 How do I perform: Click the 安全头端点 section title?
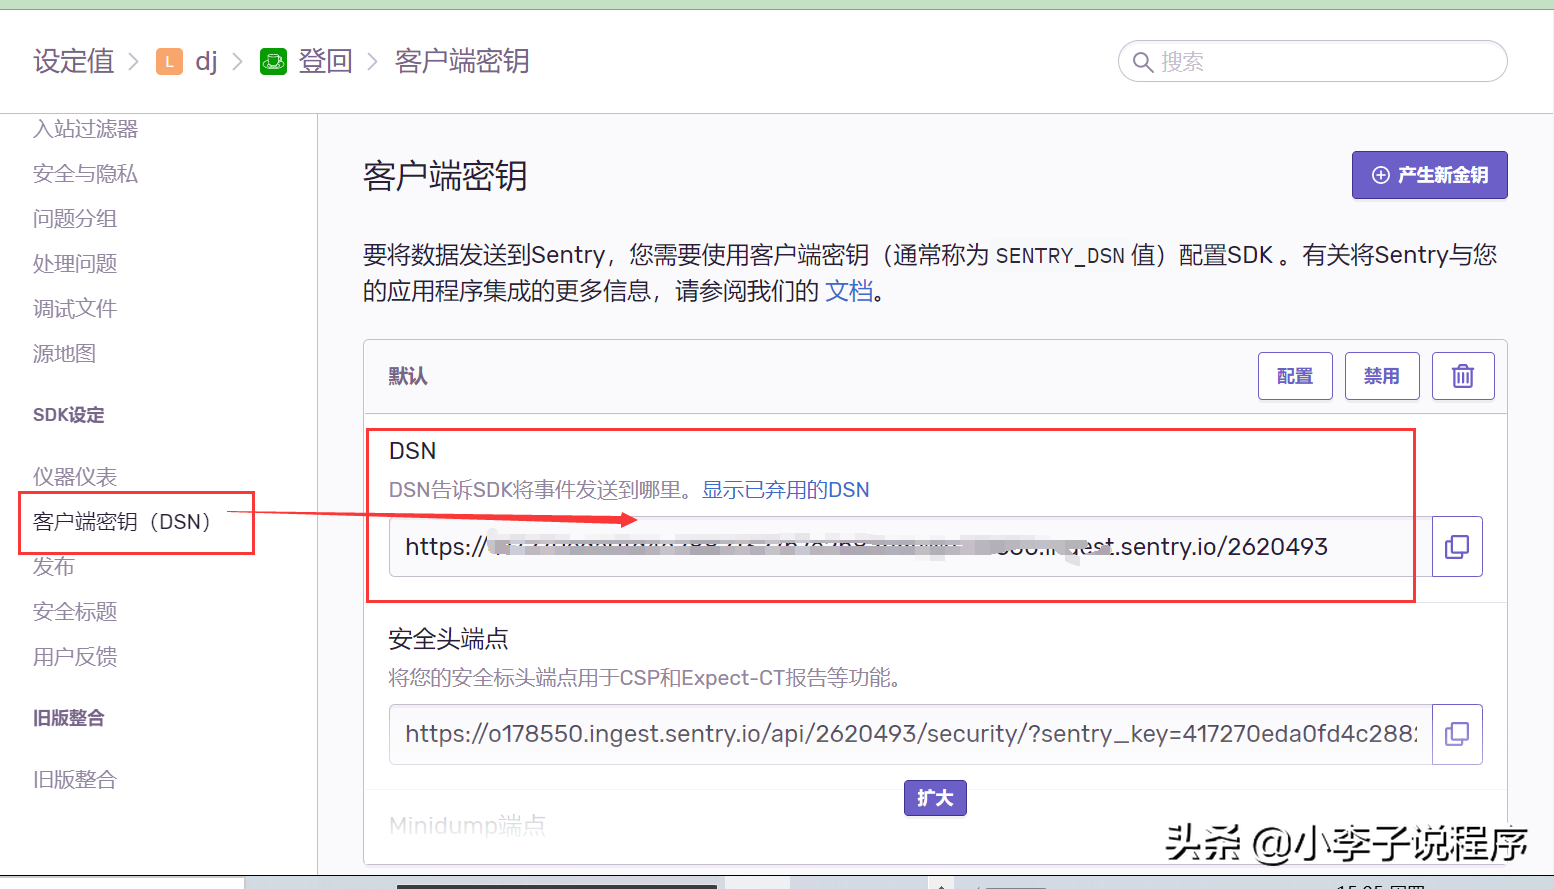click(449, 639)
